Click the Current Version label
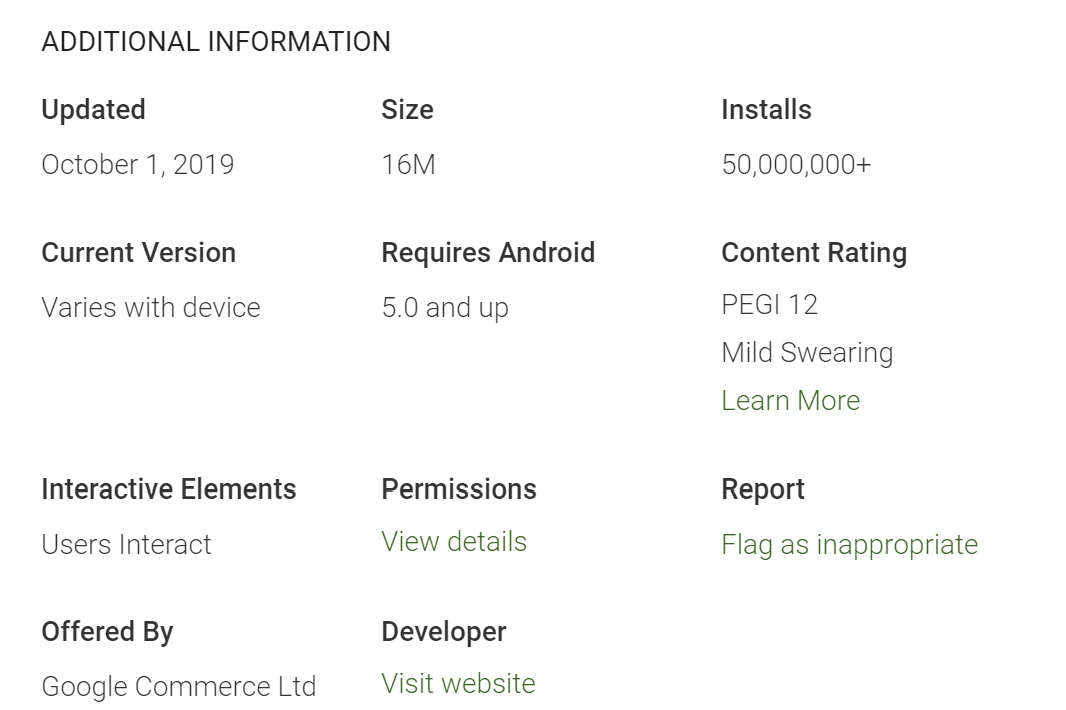The image size is (1066, 710). [x=139, y=253]
